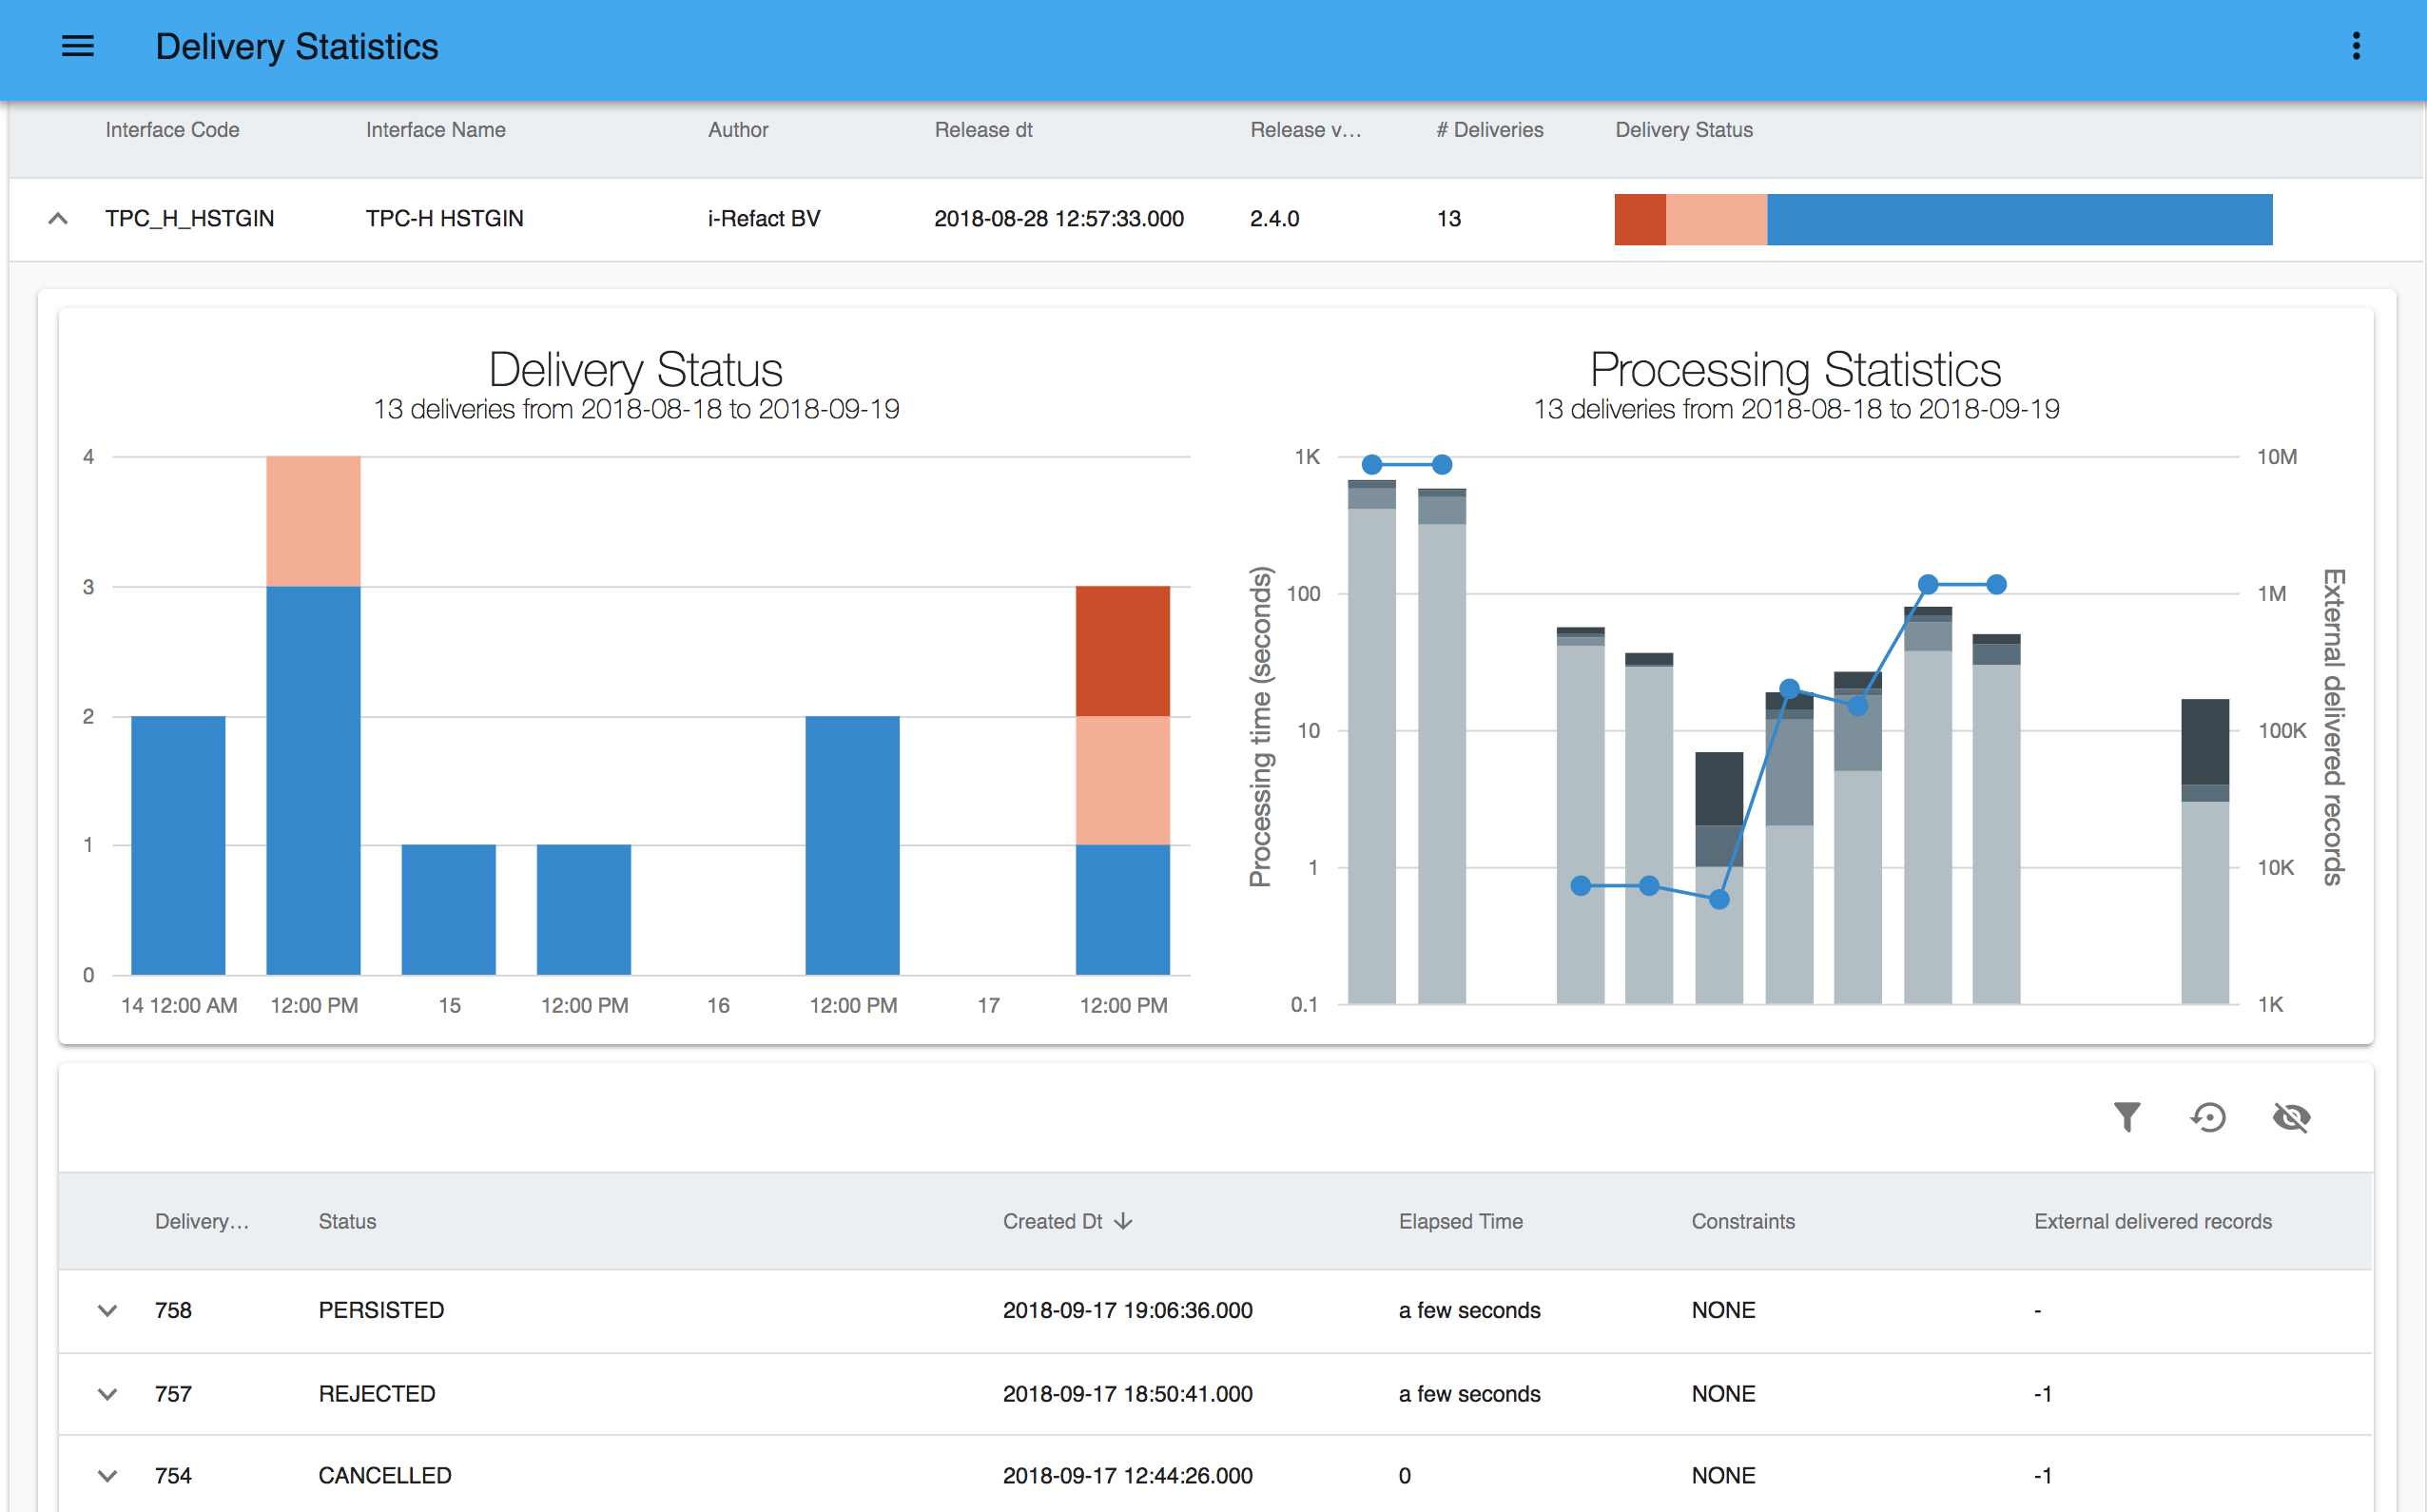Click the elapsed time 0 for delivery 754

(1404, 1476)
